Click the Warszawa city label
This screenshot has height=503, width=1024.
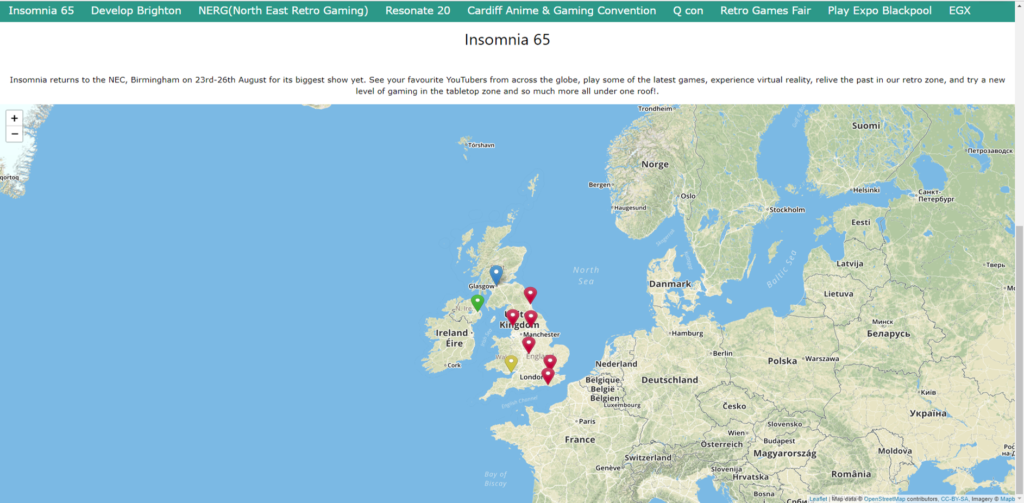click(822, 359)
